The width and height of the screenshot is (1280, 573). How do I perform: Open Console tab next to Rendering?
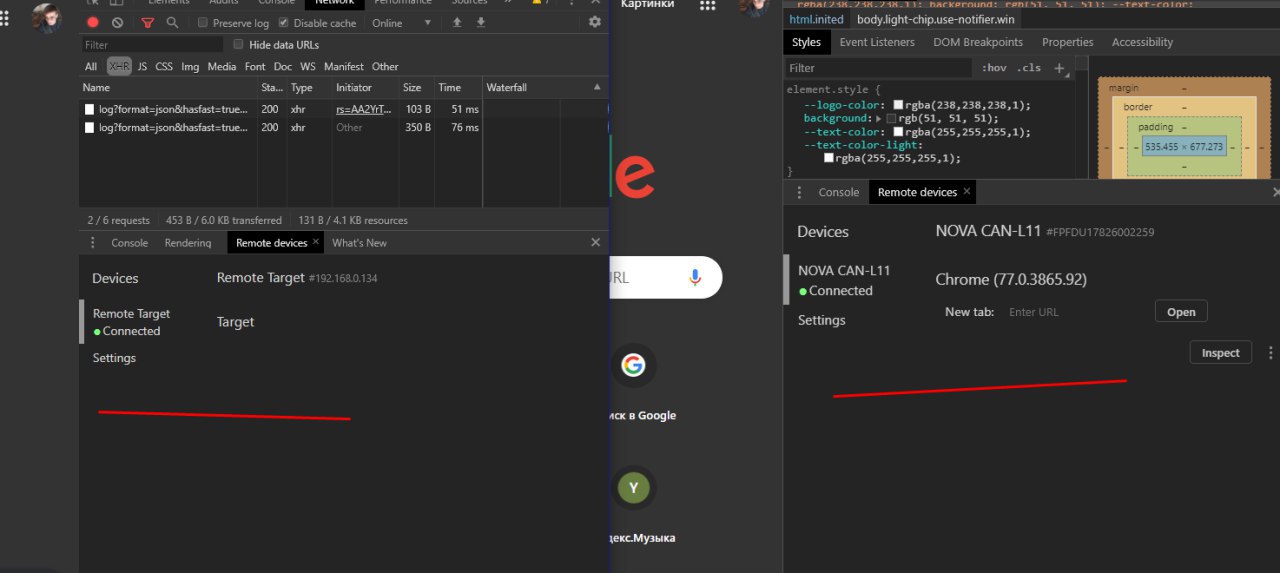(129, 243)
